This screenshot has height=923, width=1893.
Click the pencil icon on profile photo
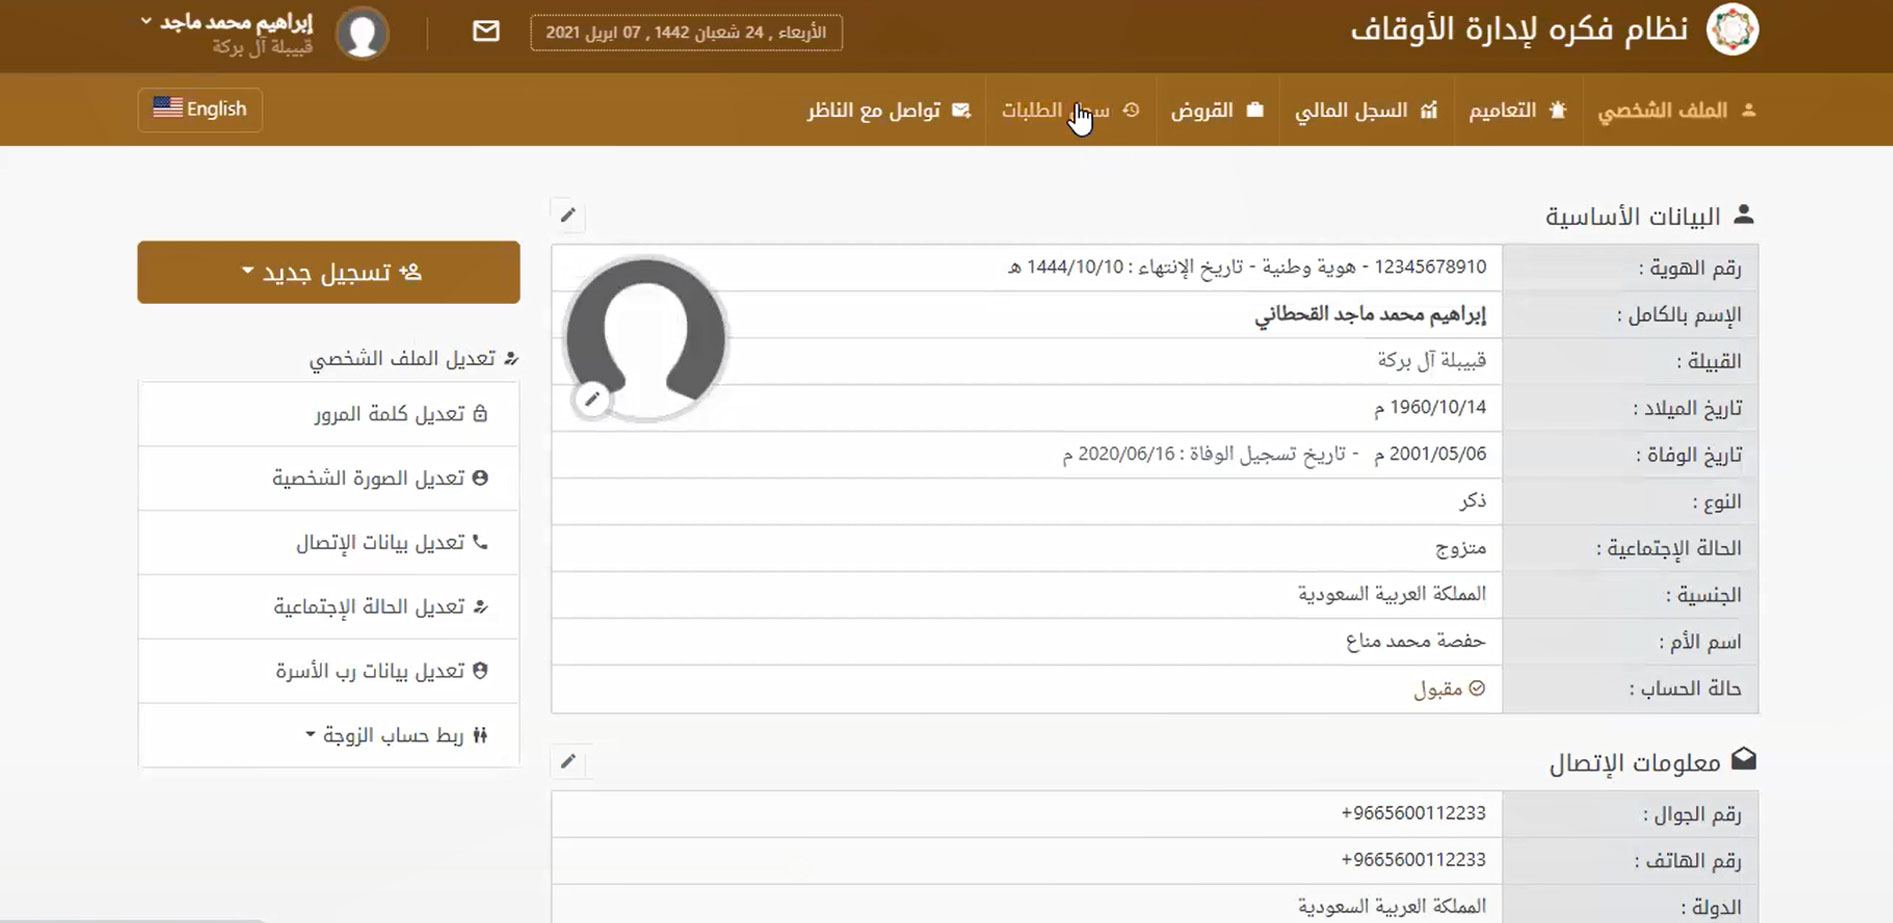click(592, 399)
